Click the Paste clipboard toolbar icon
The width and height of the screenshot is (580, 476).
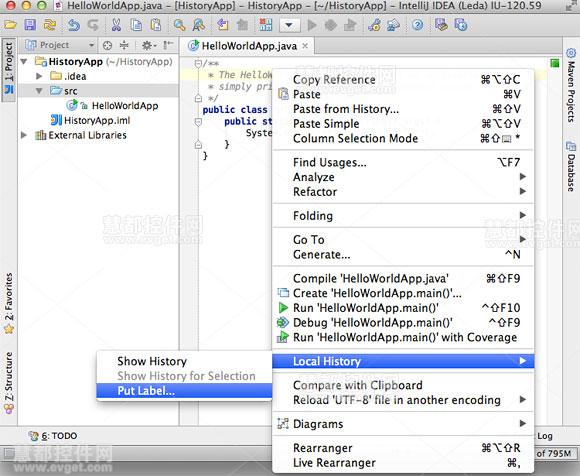coord(156,25)
